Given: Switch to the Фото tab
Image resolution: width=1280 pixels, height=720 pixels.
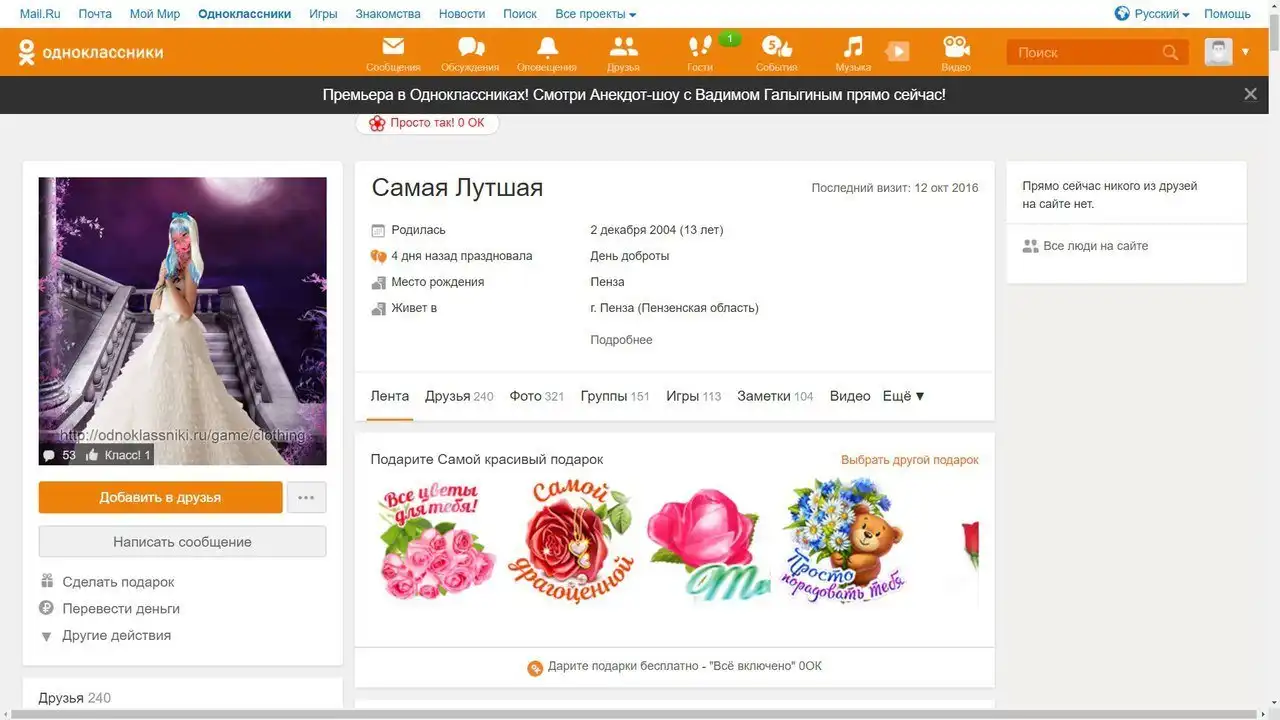Looking at the screenshot, I should pos(536,396).
